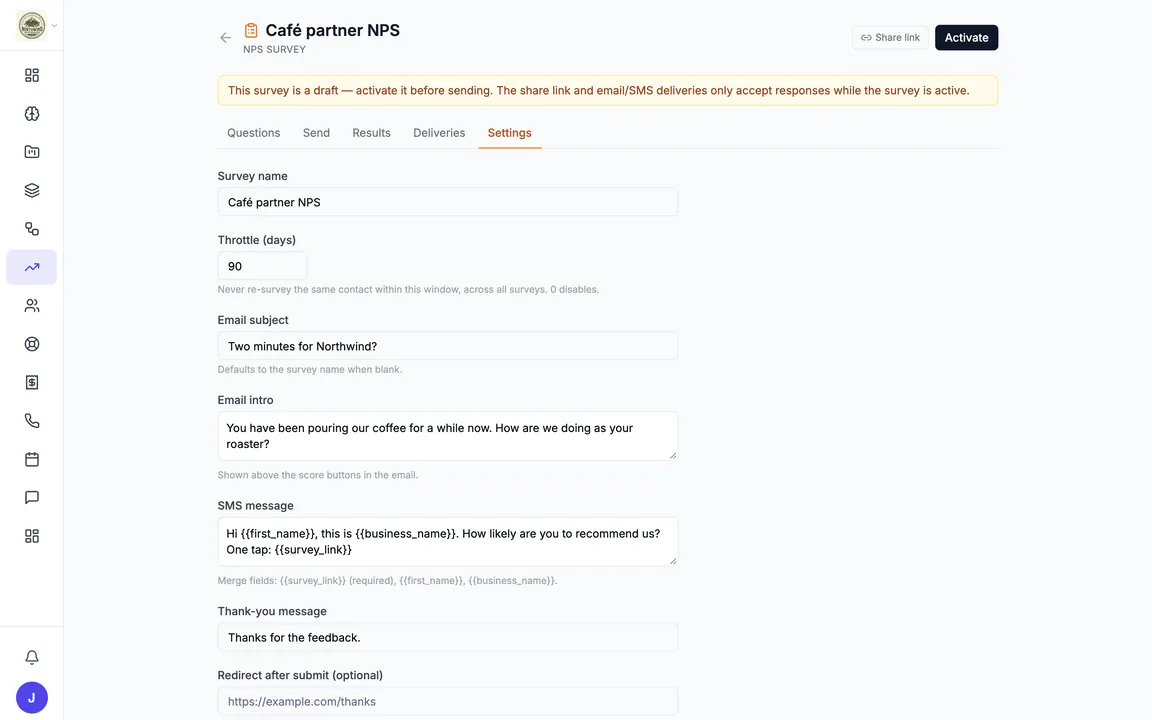Click the Activate button
1152x720 pixels.
point(966,37)
